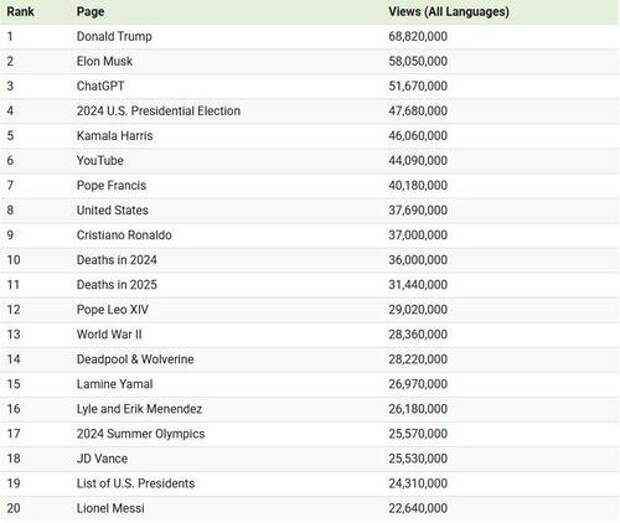Click the 25,530,000 views cell for JD Vance
This screenshot has height=523, width=620.
pyautogui.click(x=417, y=458)
